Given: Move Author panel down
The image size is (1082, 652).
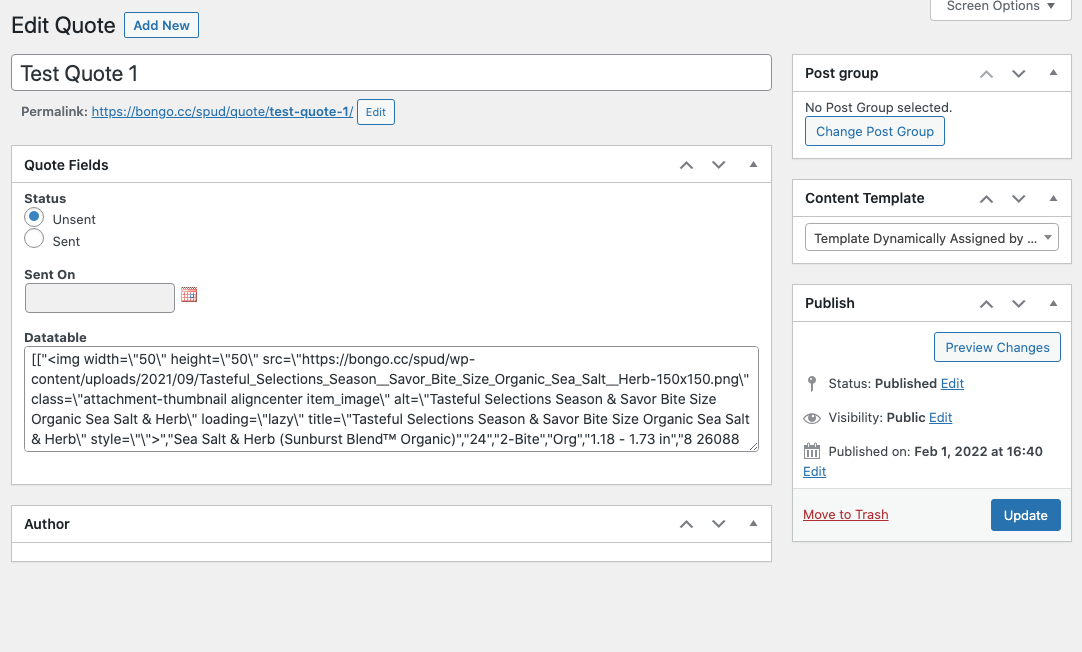Looking at the screenshot, I should pyautogui.click(x=718, y=524).
